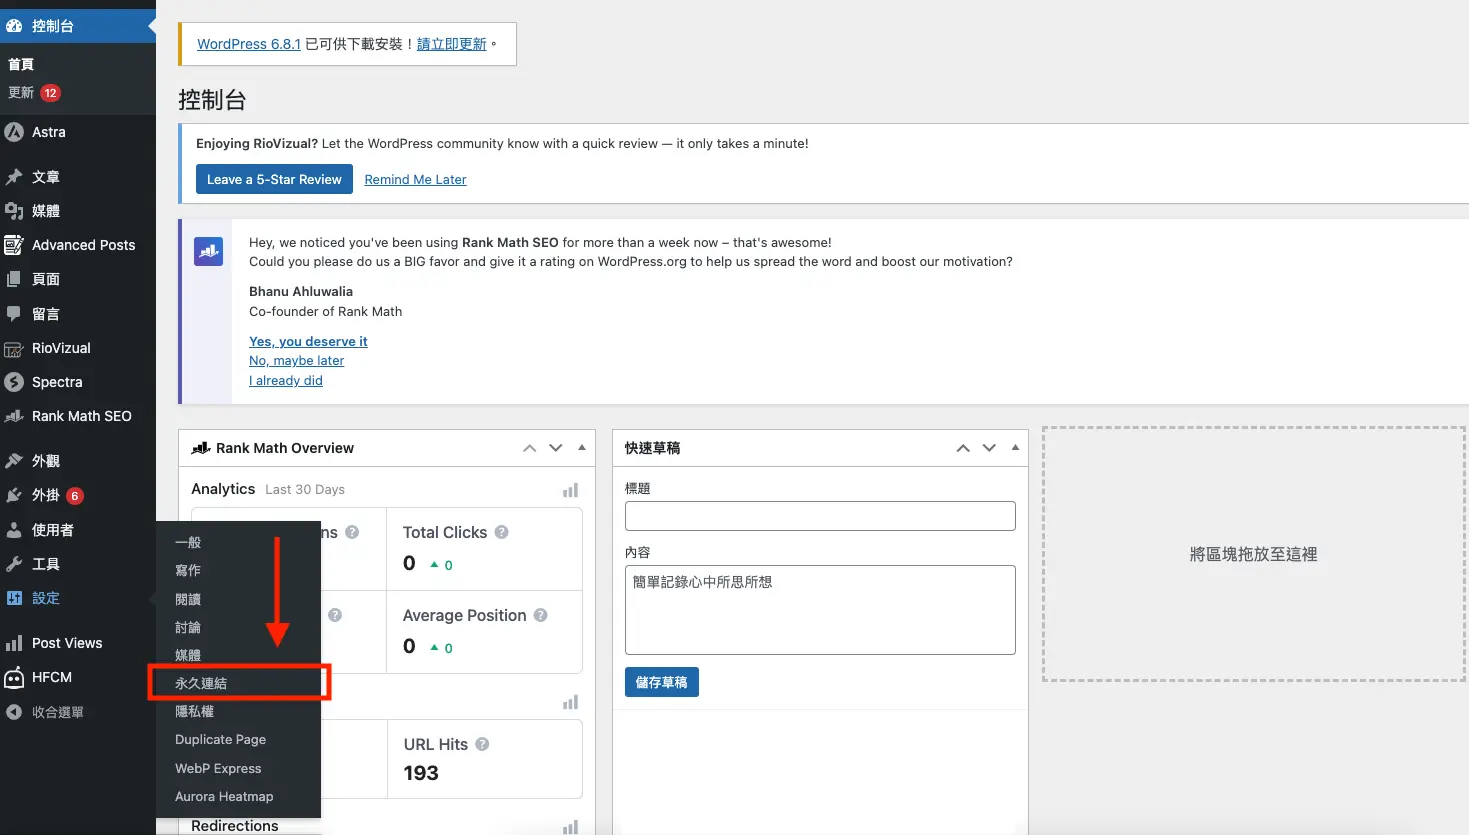Click the 控制台 page heading

coord(212,100)
